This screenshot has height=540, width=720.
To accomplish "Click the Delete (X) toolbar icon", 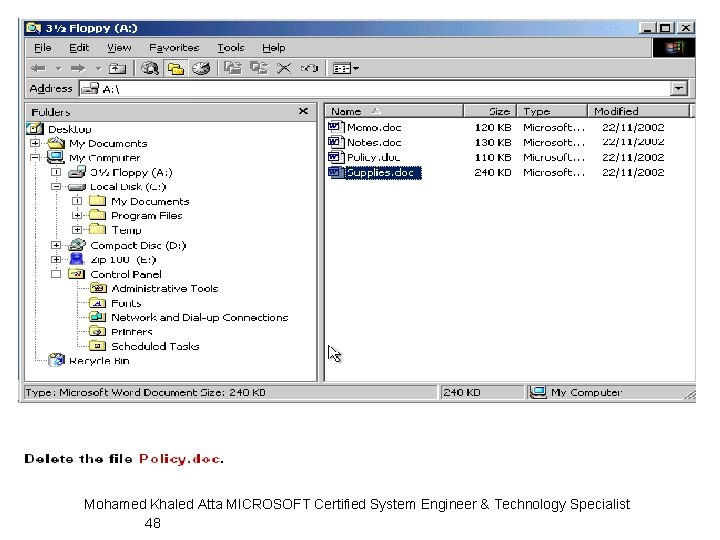I will point(284,68).
